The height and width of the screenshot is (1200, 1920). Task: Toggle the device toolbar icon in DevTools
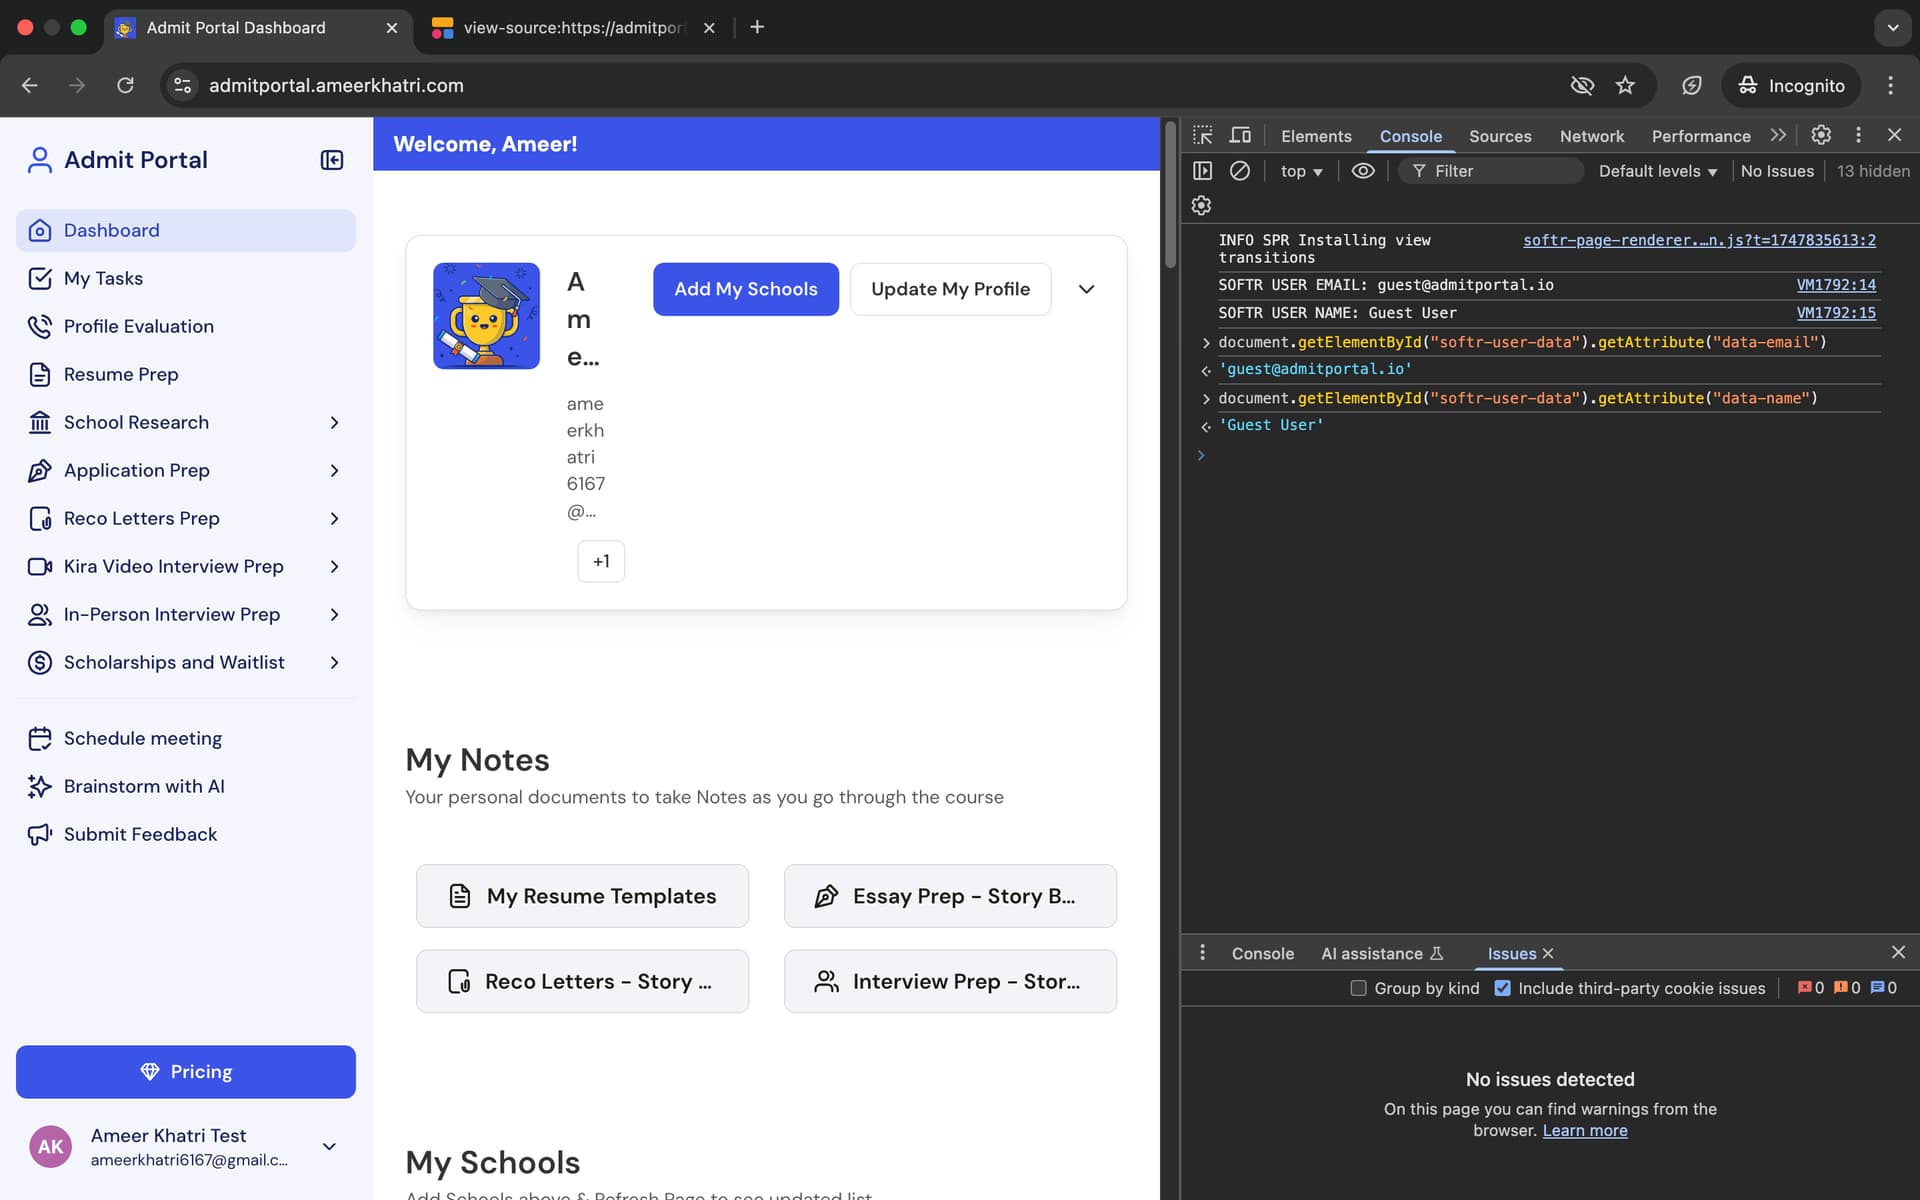tap(1240, 135)
